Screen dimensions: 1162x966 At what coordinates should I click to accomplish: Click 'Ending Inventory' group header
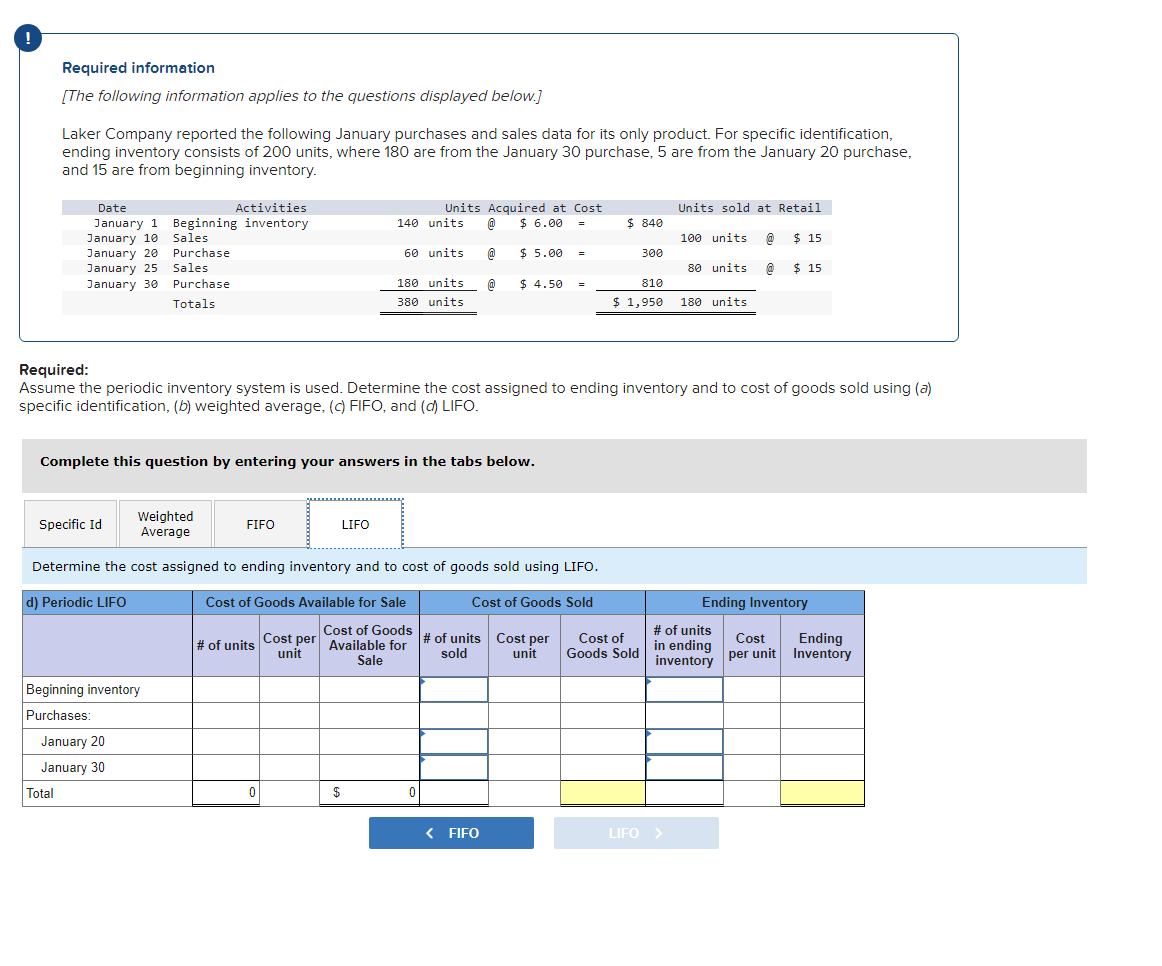pyautogui.click(x=754, y=602)
